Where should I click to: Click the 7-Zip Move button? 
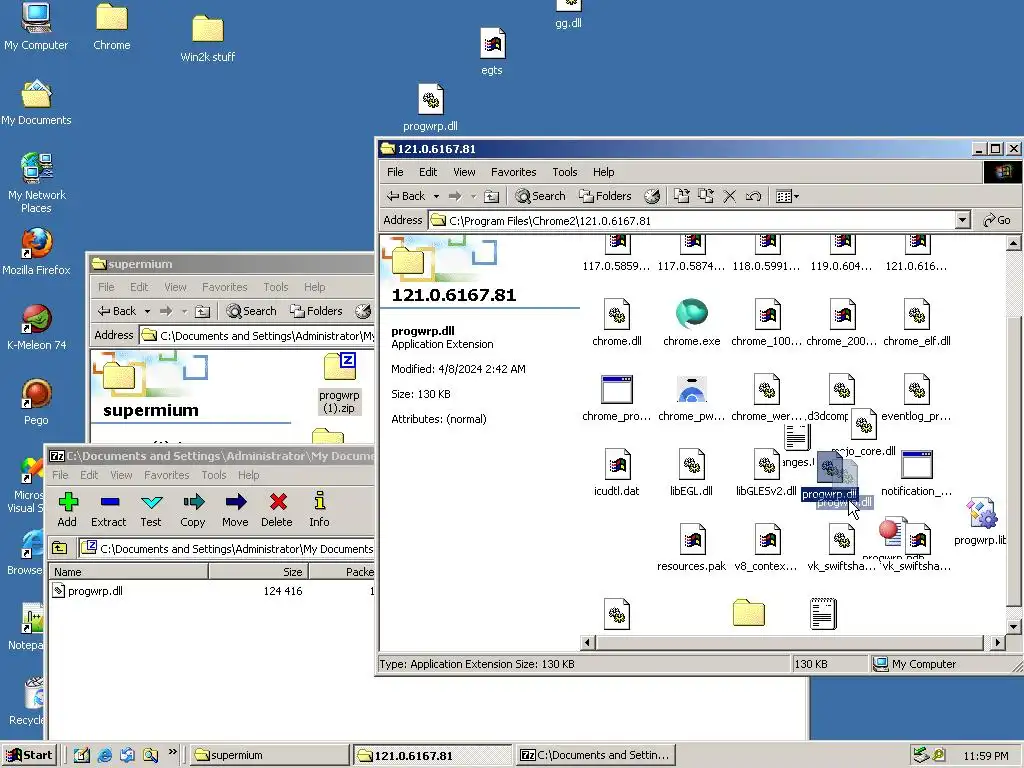235,509
